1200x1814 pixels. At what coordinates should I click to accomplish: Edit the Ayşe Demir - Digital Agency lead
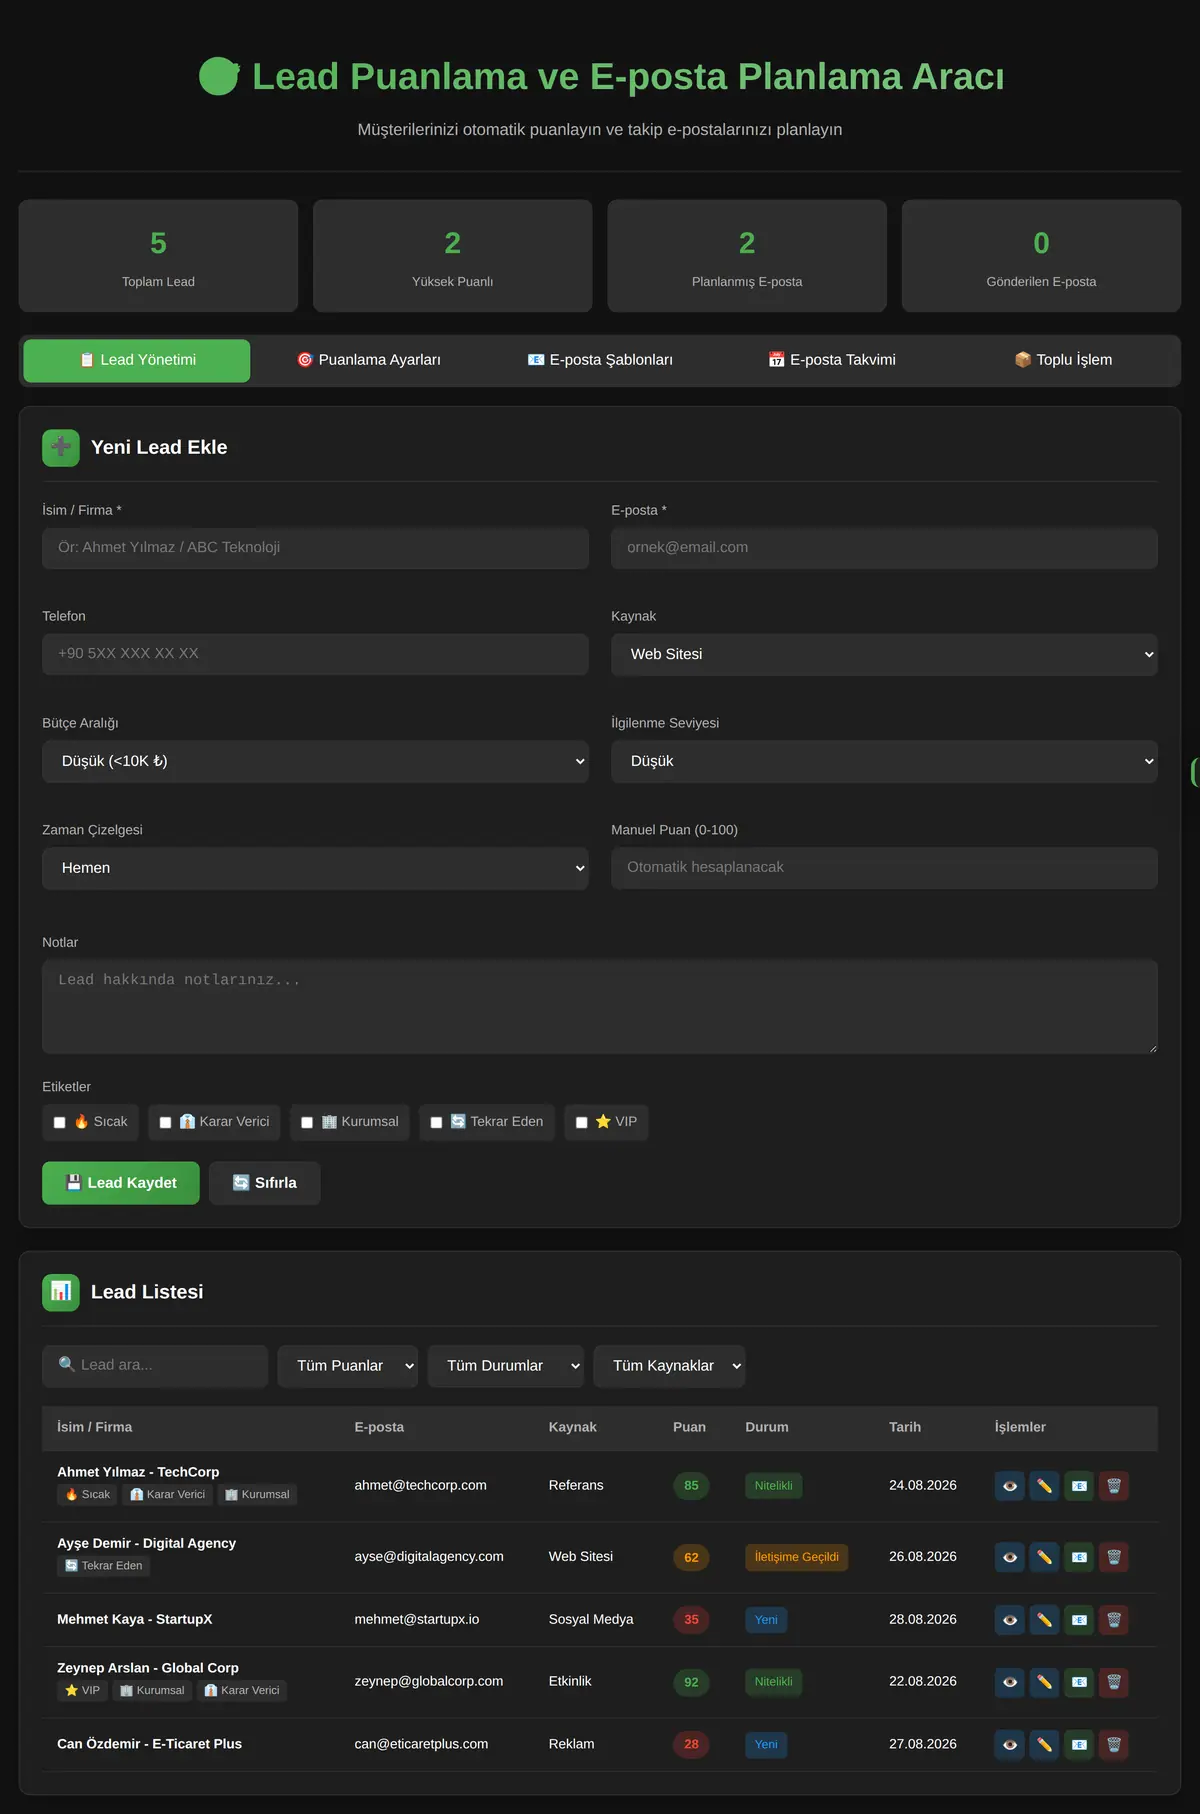[x=1044, y=1557]
